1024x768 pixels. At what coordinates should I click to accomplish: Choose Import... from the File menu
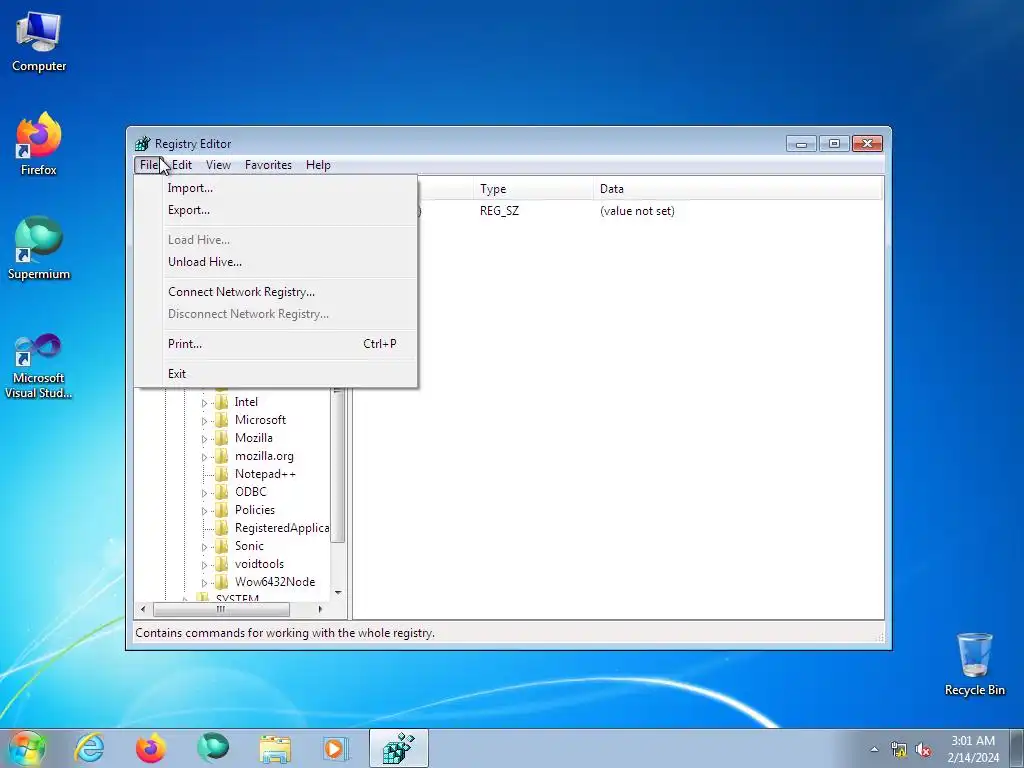[276, 188]
